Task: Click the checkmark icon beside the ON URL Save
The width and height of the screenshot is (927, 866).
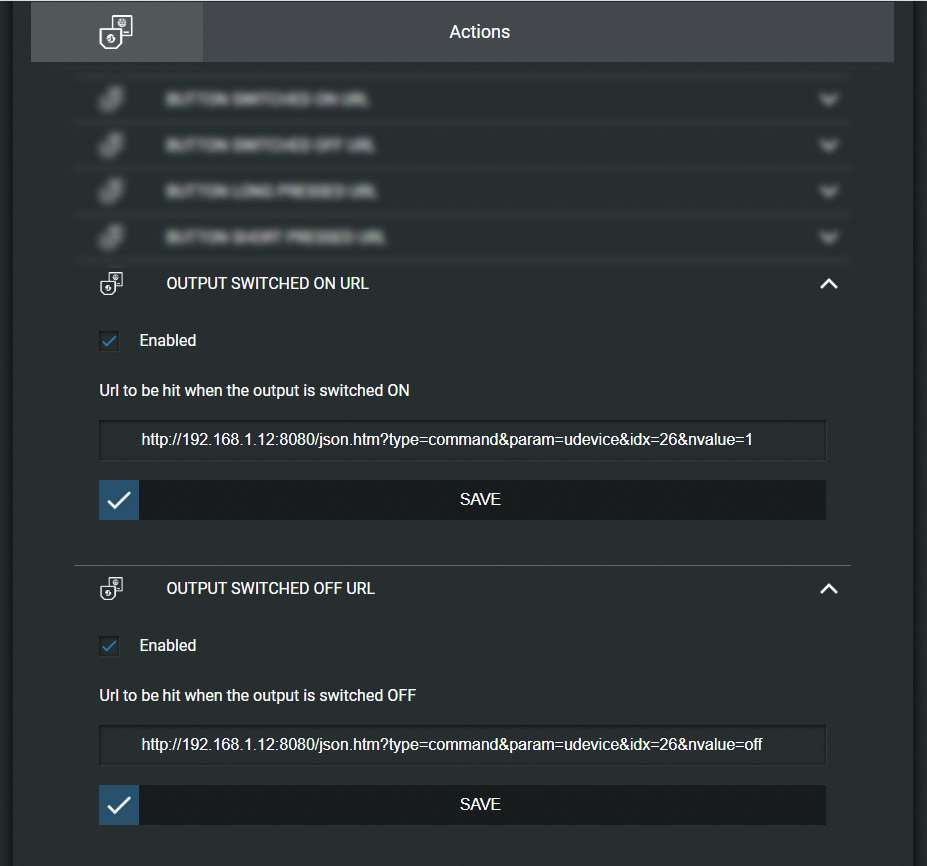Action: [x=119, y=500]
